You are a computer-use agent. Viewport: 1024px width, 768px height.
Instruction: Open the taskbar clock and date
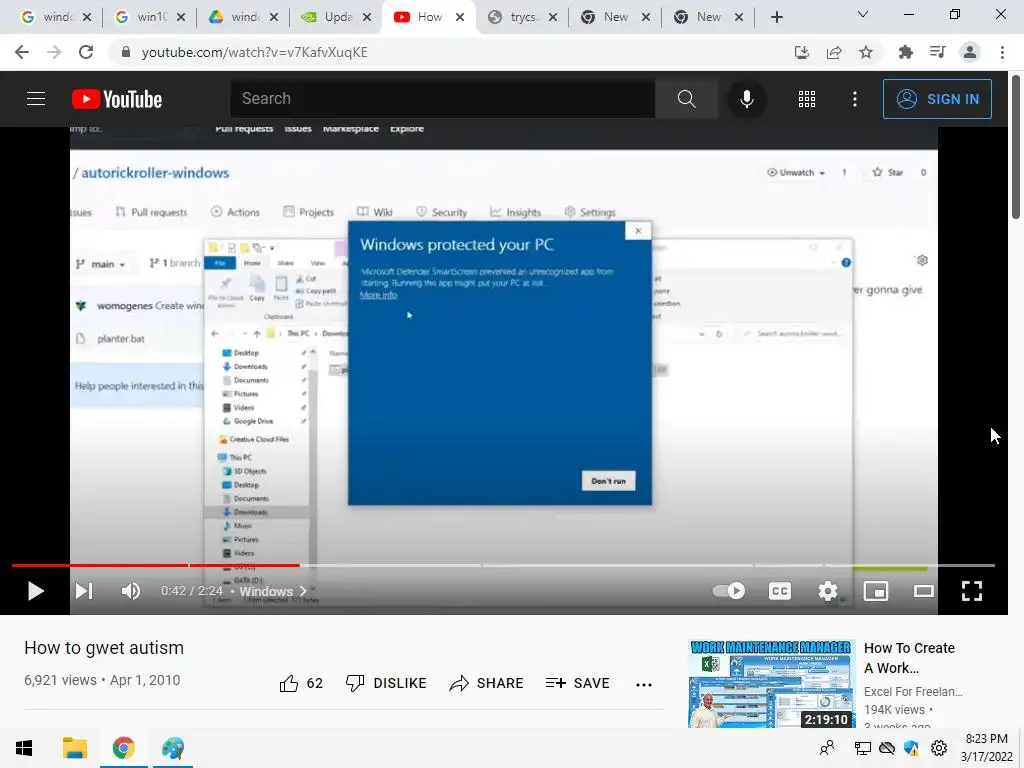986,748
